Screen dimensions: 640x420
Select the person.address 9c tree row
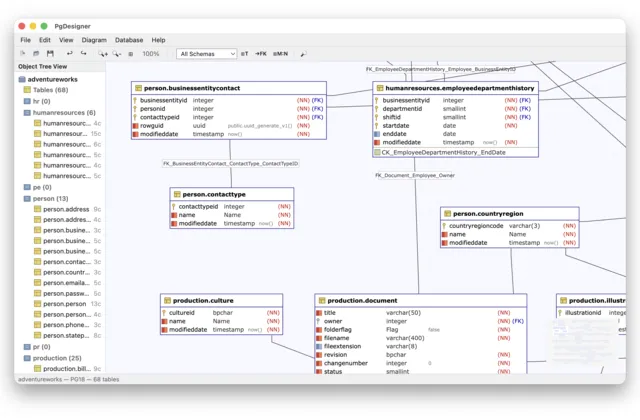tap(67, 209)
